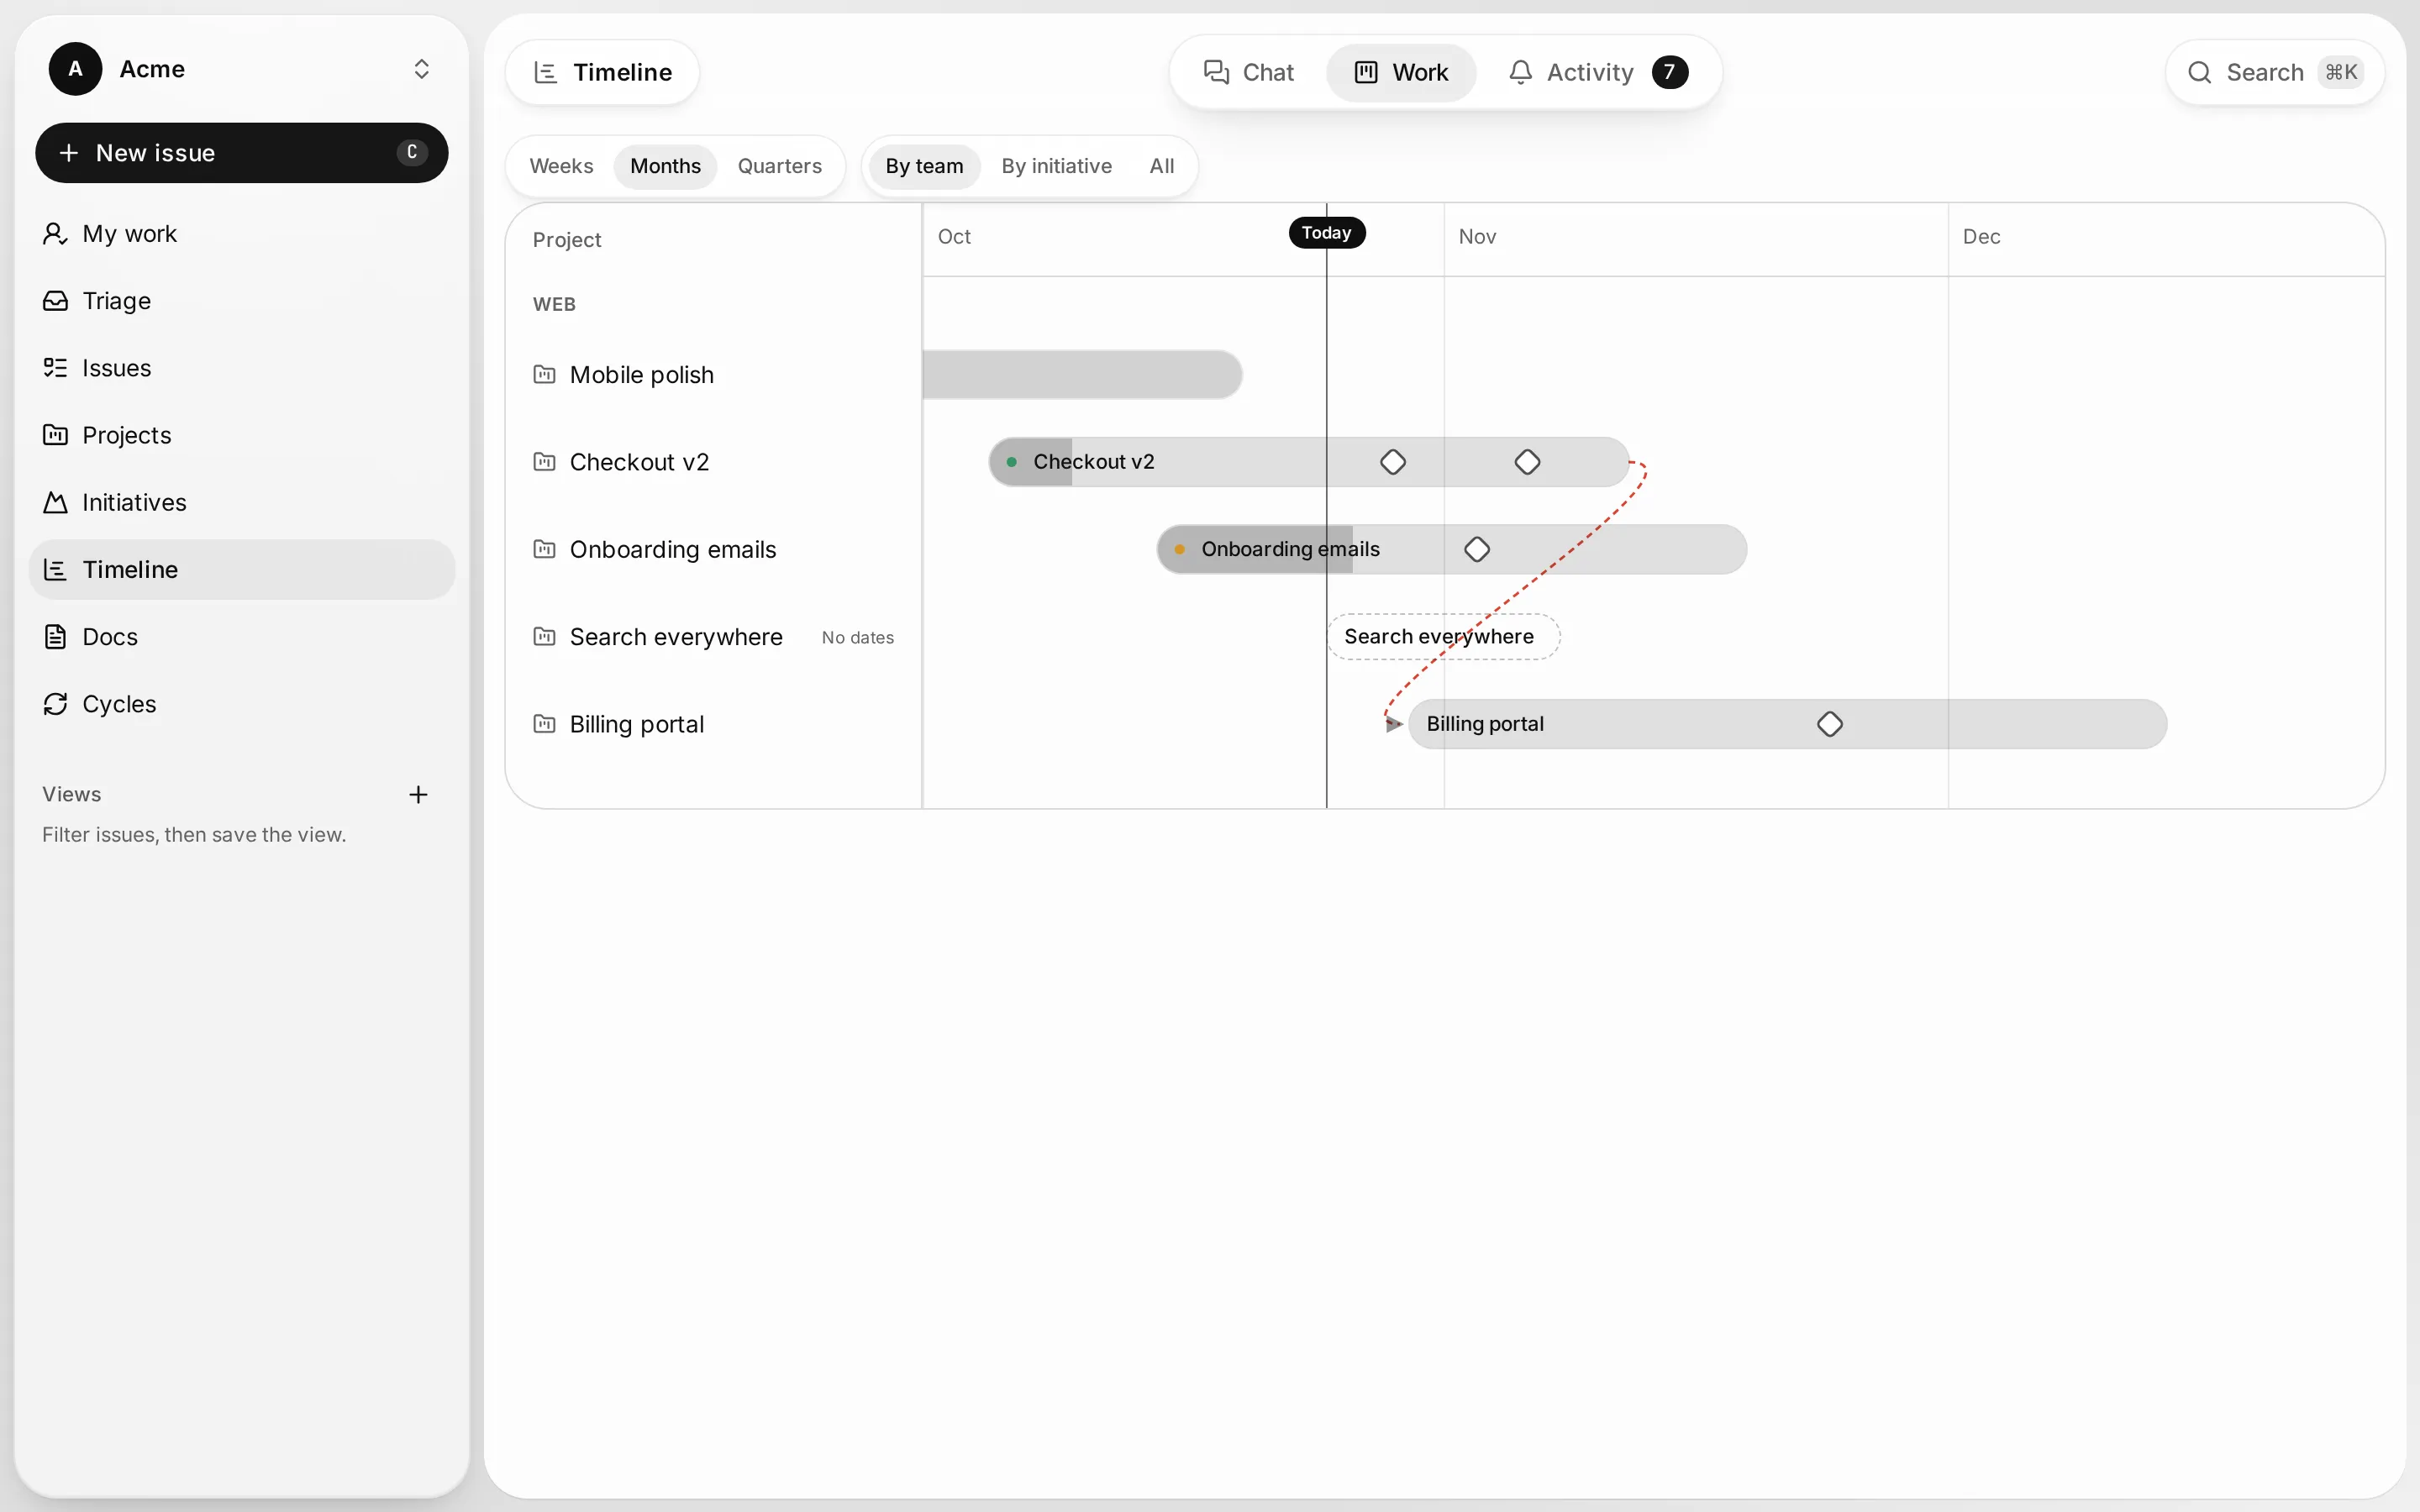Open Onboarding emails project row
This screenshot has height=1512, width=2420.
tap(713, 549)
